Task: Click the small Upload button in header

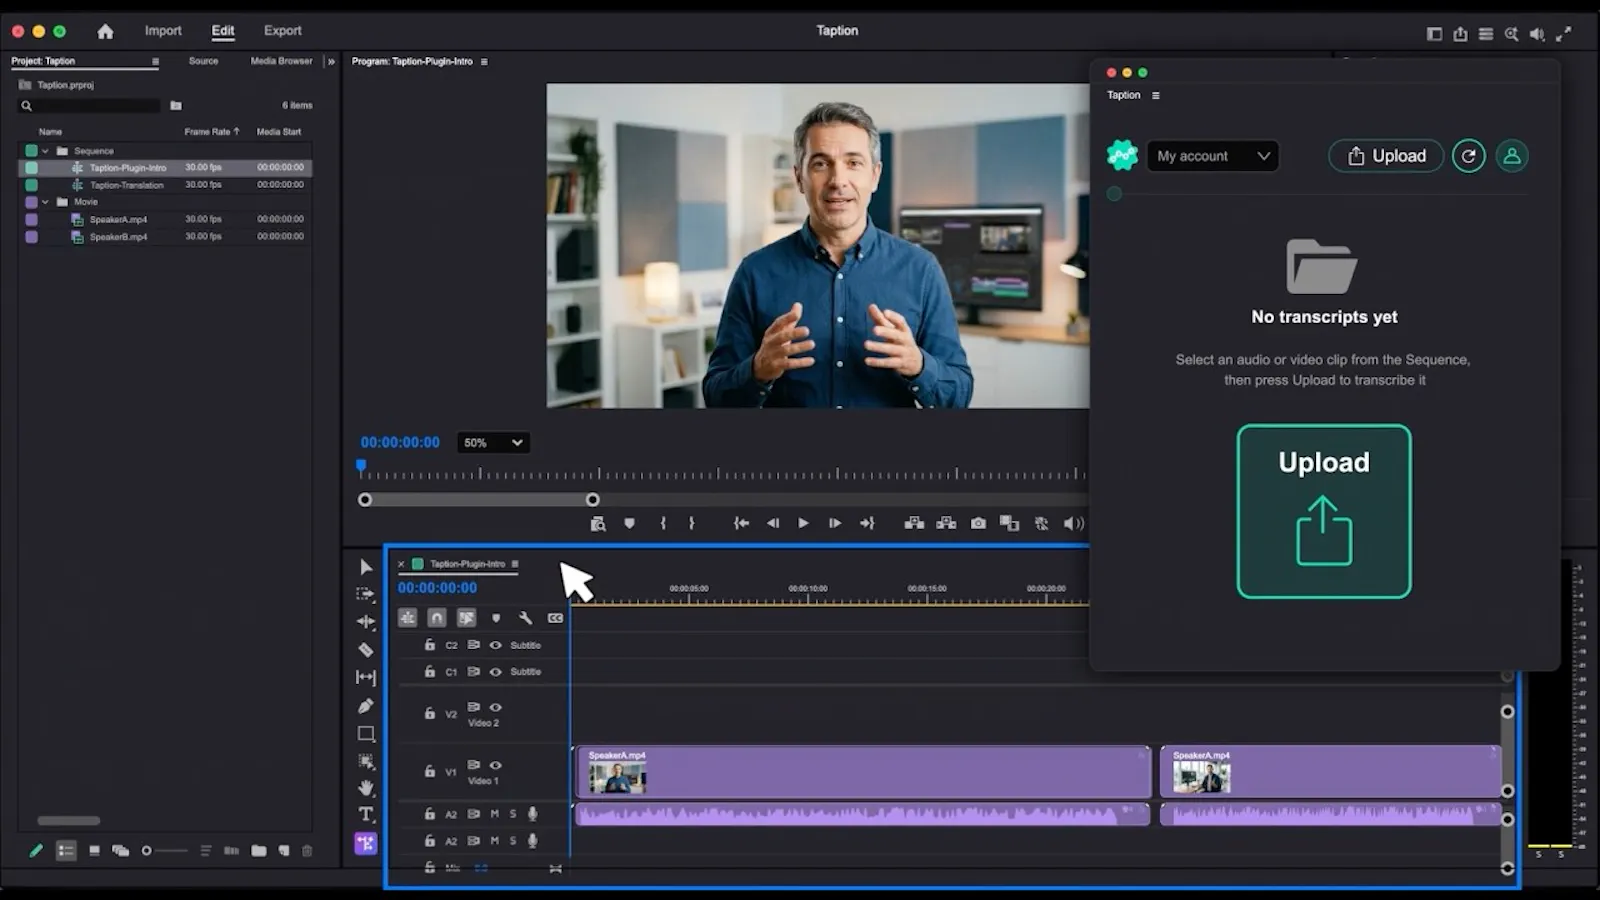Action: click(x=1386, y=156)
